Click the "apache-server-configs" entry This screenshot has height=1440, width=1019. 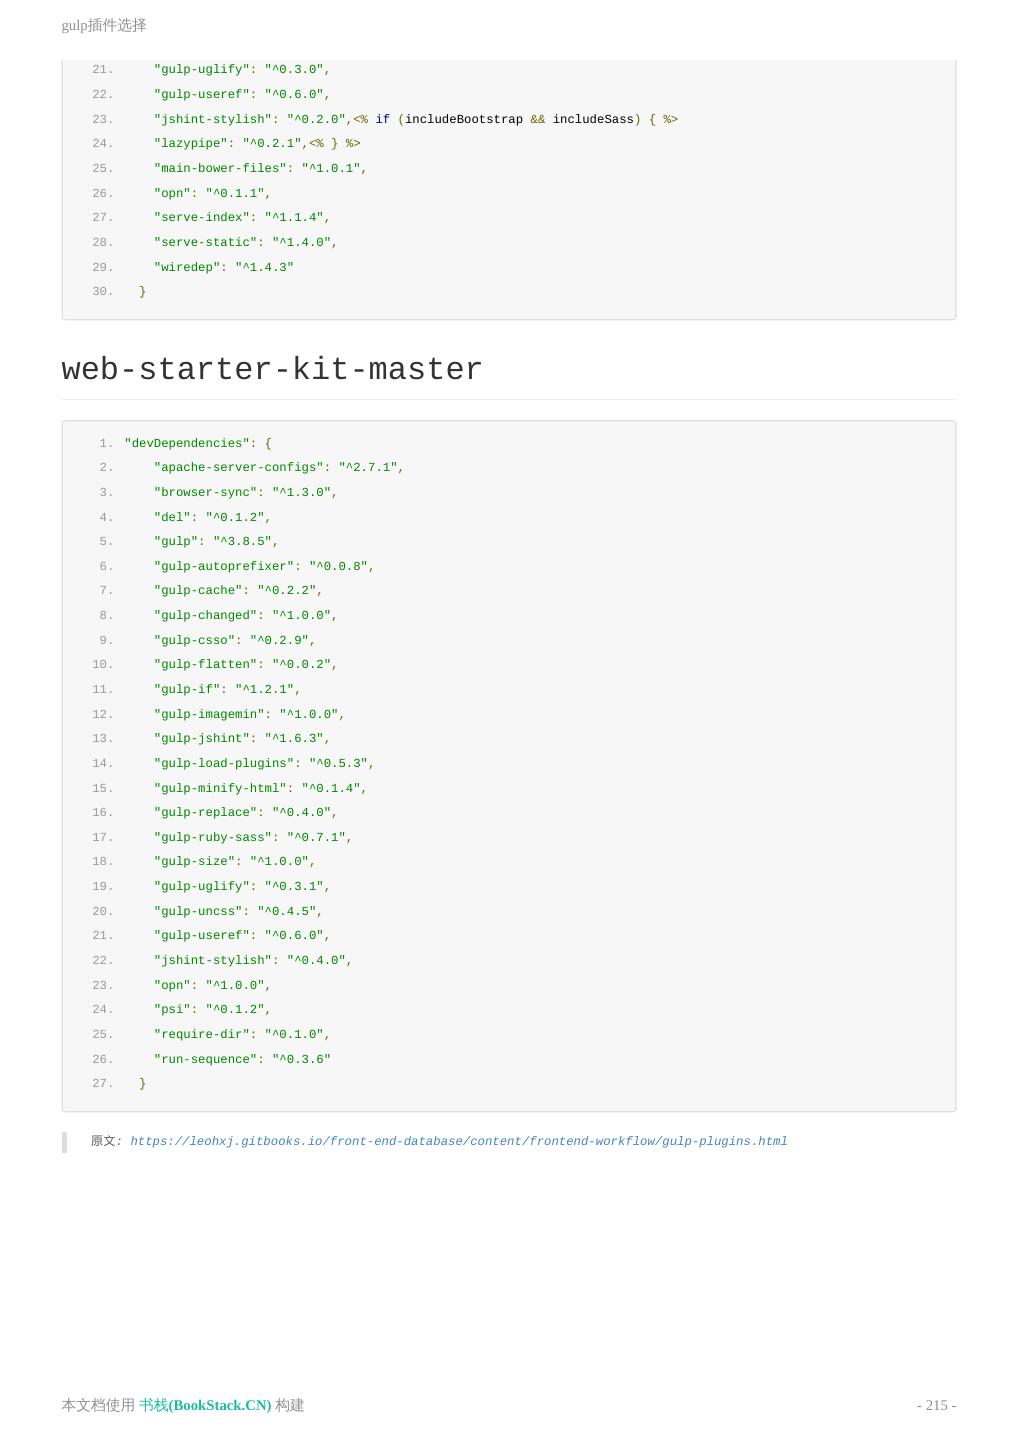(240, 467)
